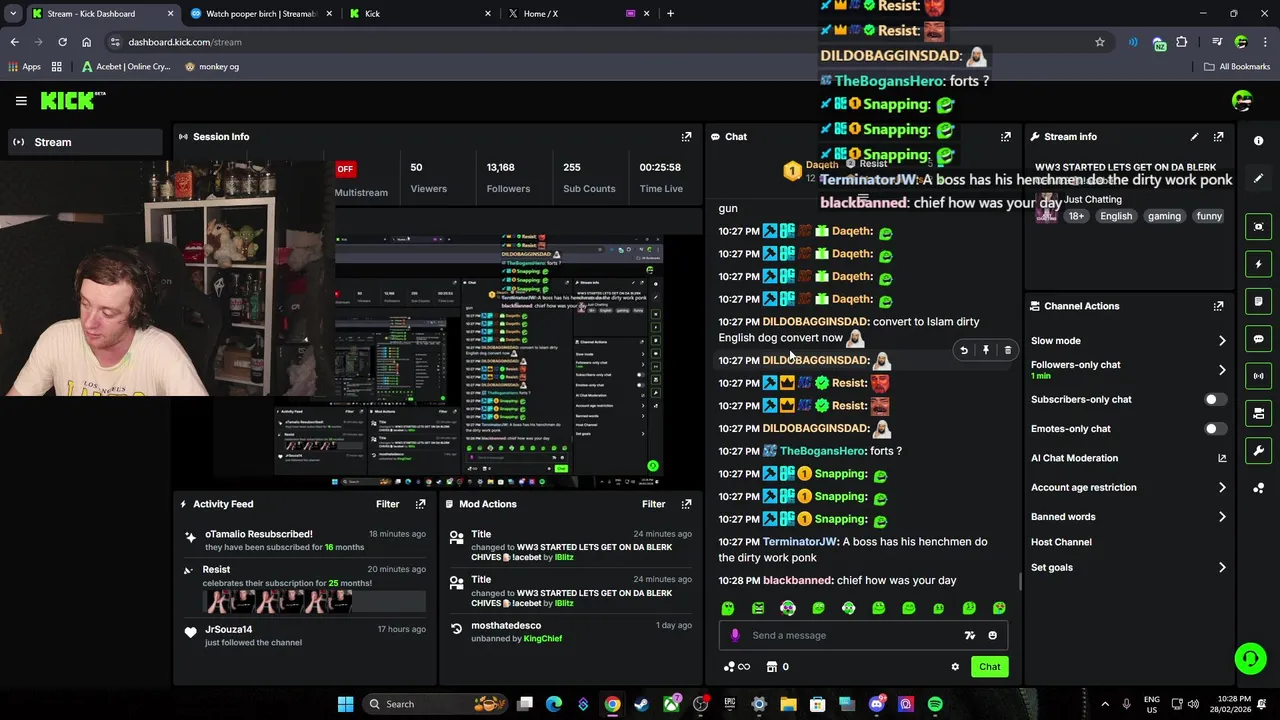Toggle the channel actions panel icon
The width and height of the screenshot is (1280, 720).
(1258, 413)
